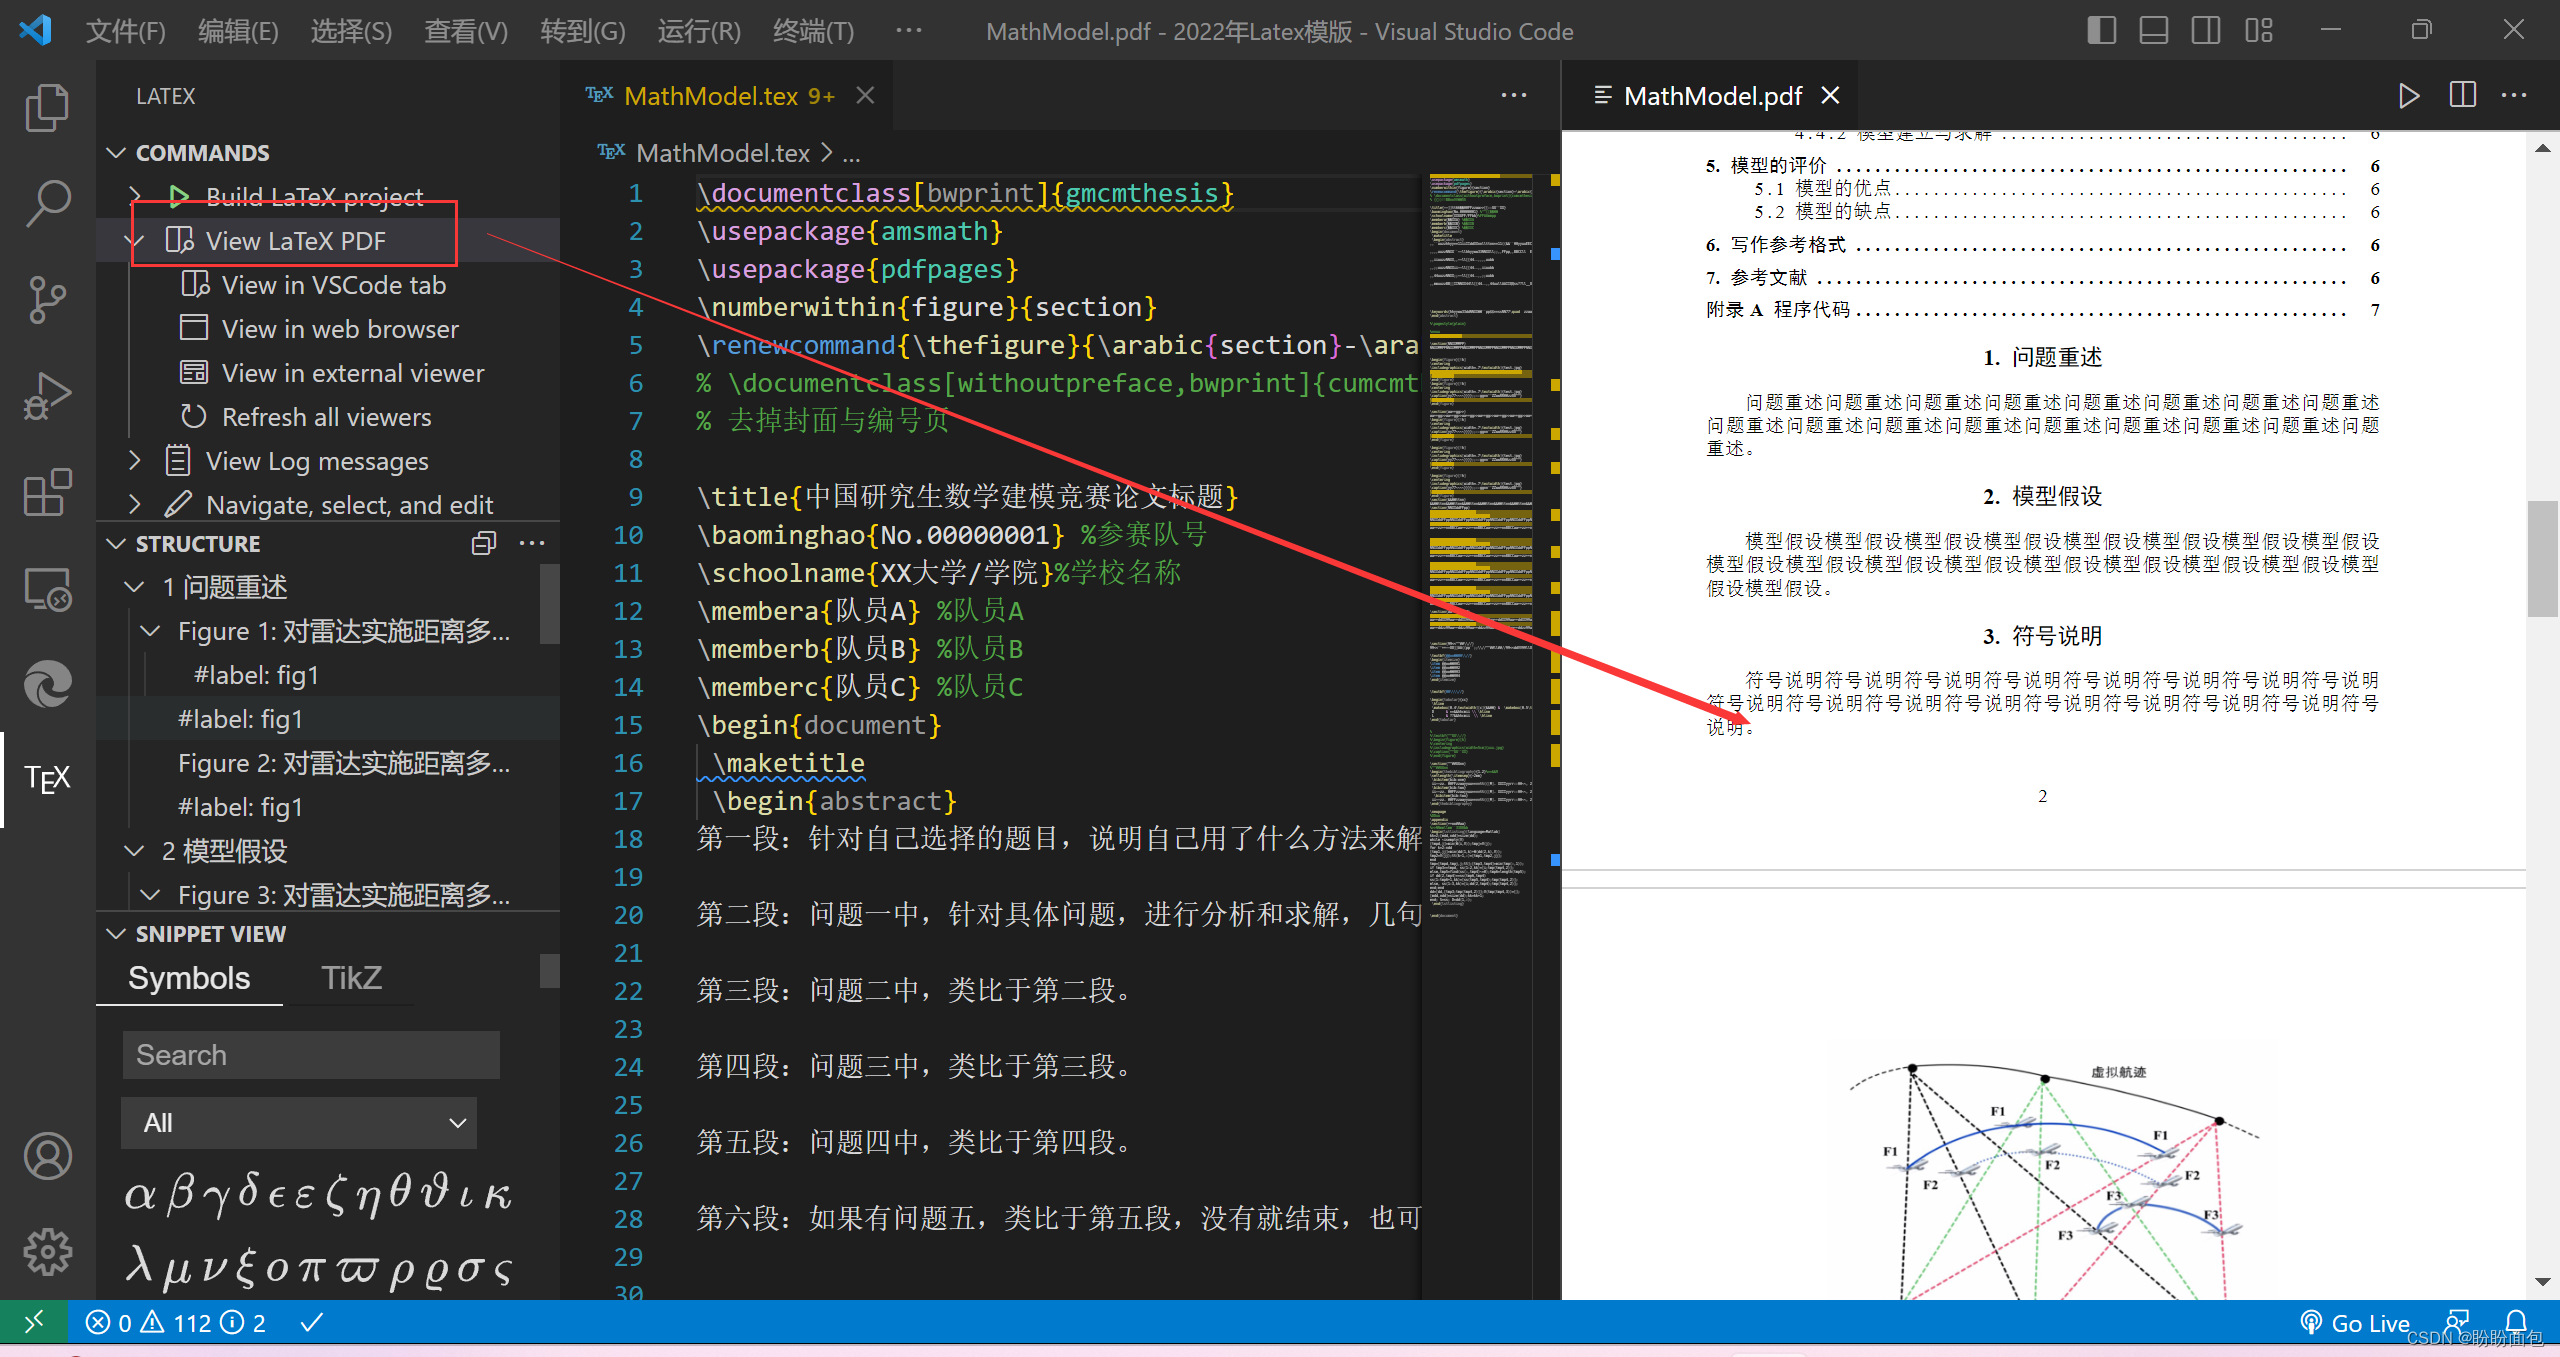Image resolution: width=2560 pixels, height=1357 pixels.
Task: Insert the λ symbol snippet
Action: coord(142,1264)
